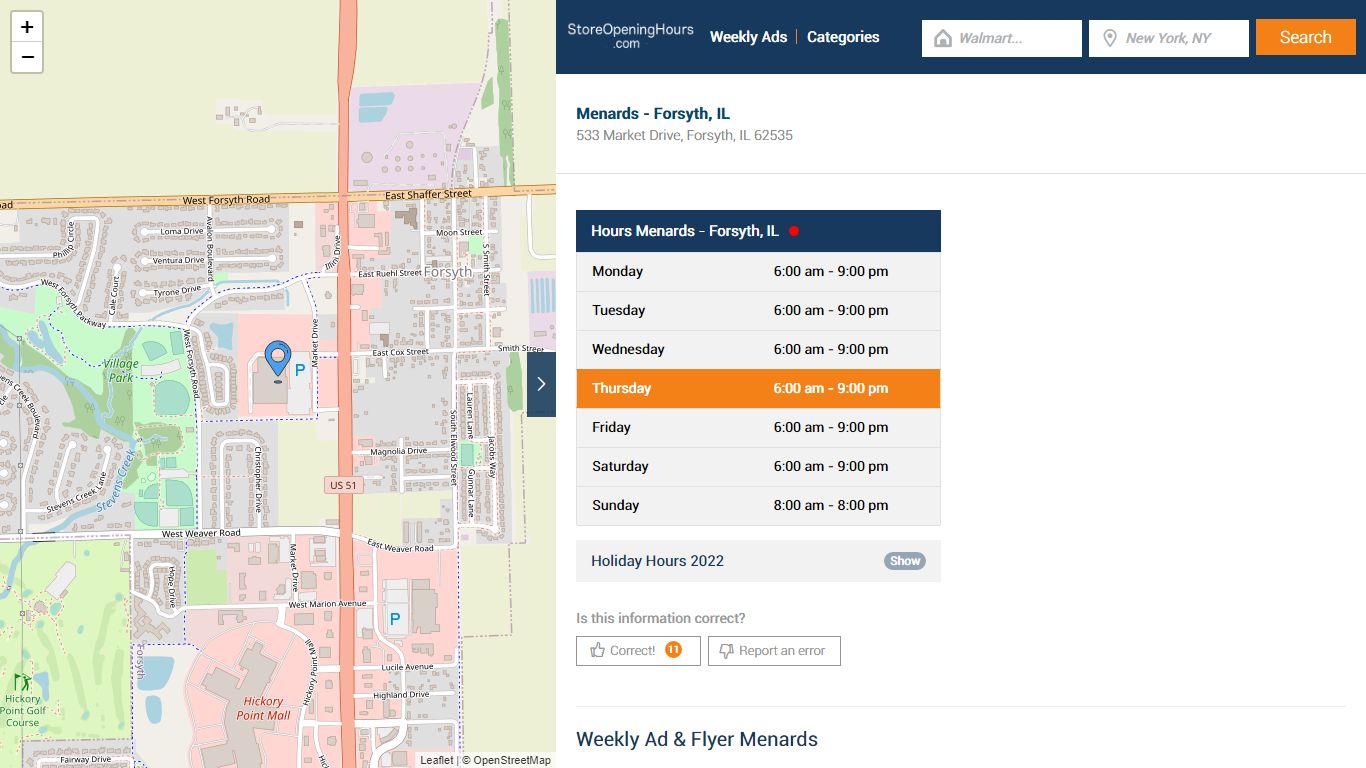Select the Sunday hours row

[758, 506]
